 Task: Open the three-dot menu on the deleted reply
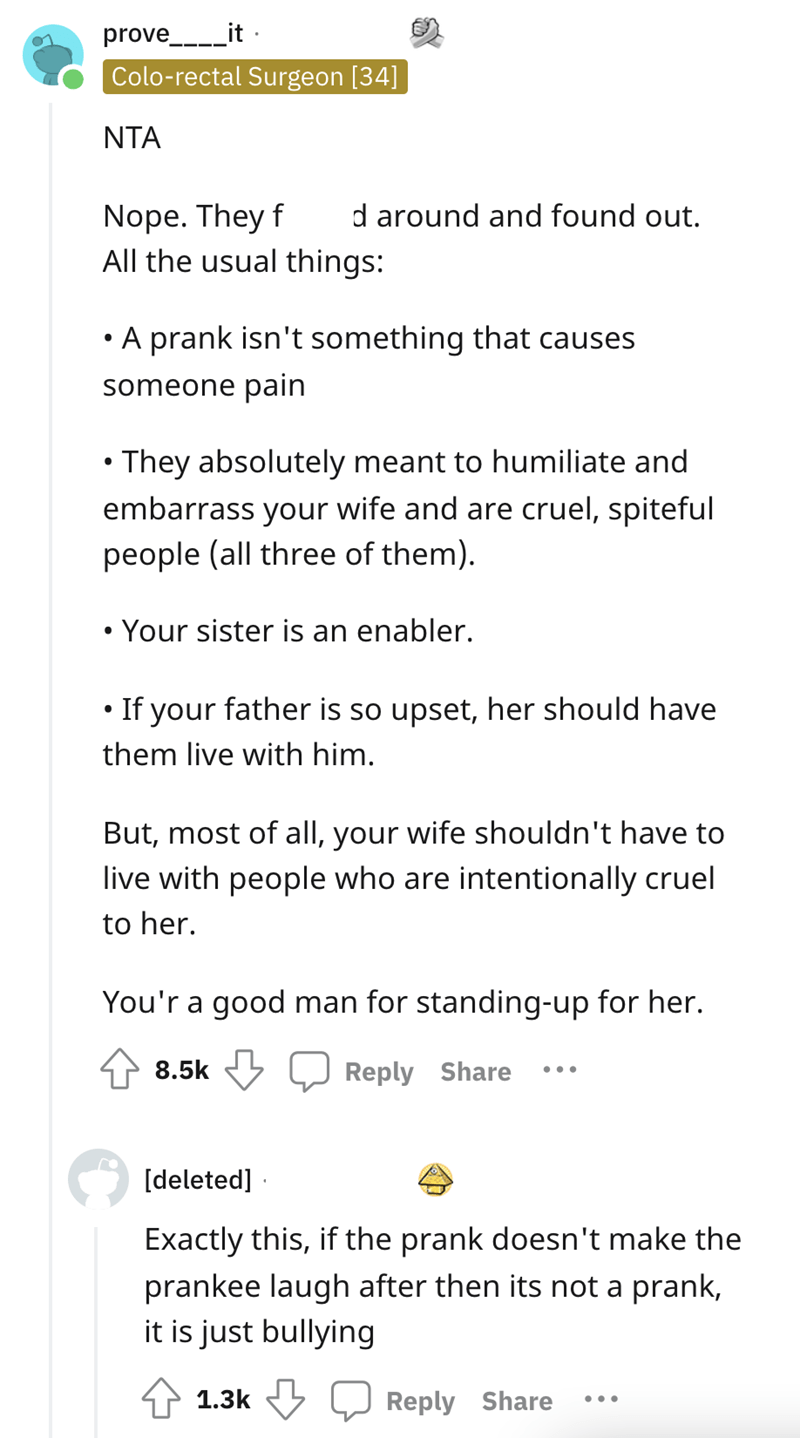pyautogui.click(x=601, y=1399)
